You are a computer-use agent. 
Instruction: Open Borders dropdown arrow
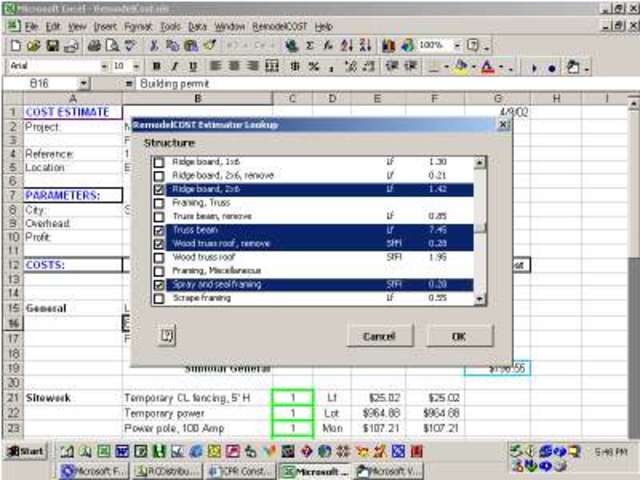coord(447,67)
